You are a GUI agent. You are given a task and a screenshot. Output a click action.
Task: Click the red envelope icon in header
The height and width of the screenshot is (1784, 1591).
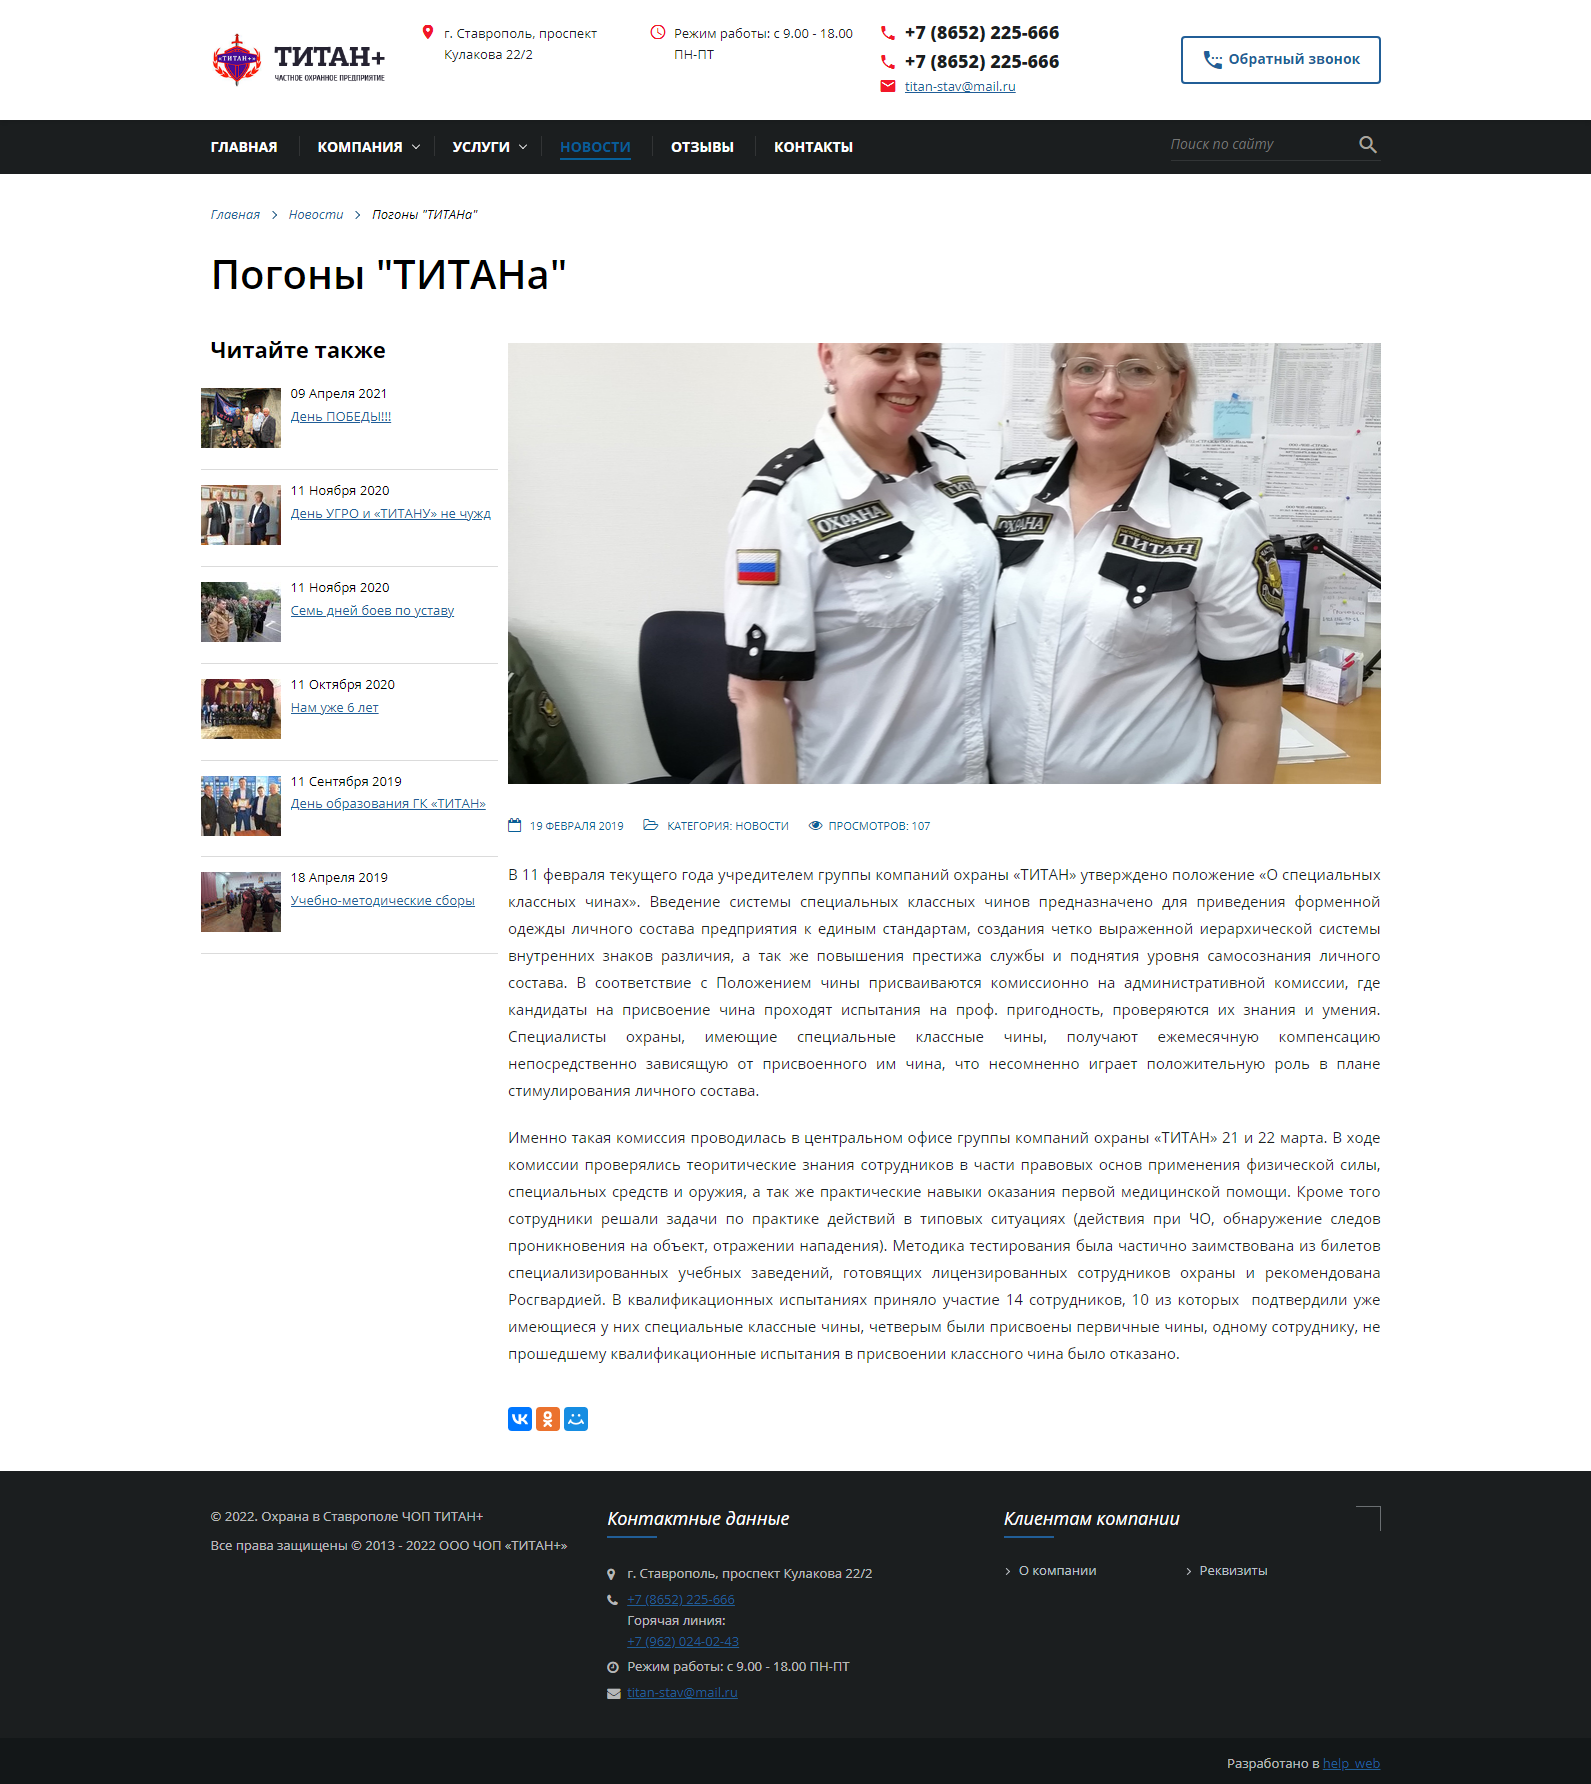(x=887, y=86)
